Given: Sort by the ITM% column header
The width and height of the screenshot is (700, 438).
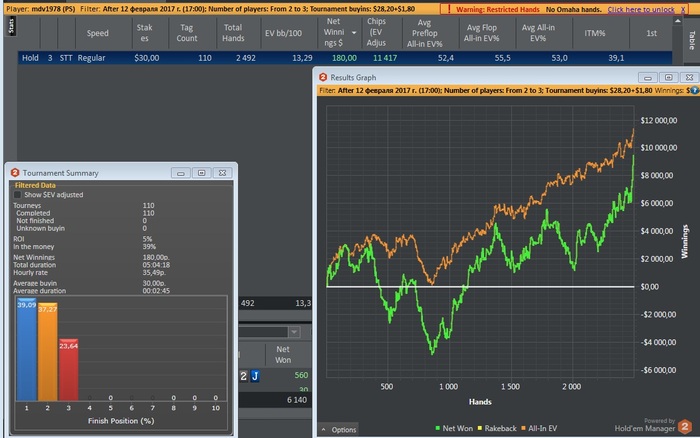Looking at the screenshot, I should [x=595, y=33].
